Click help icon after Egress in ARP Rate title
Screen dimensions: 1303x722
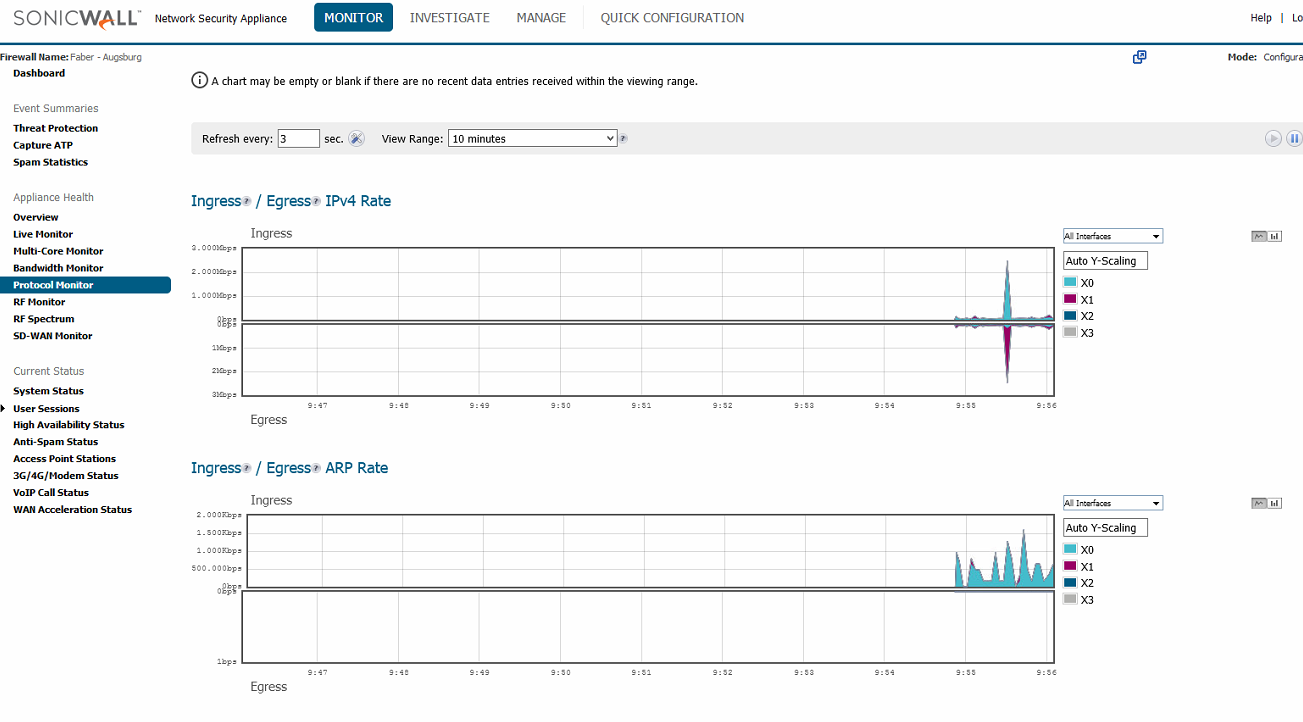(316, 469)
